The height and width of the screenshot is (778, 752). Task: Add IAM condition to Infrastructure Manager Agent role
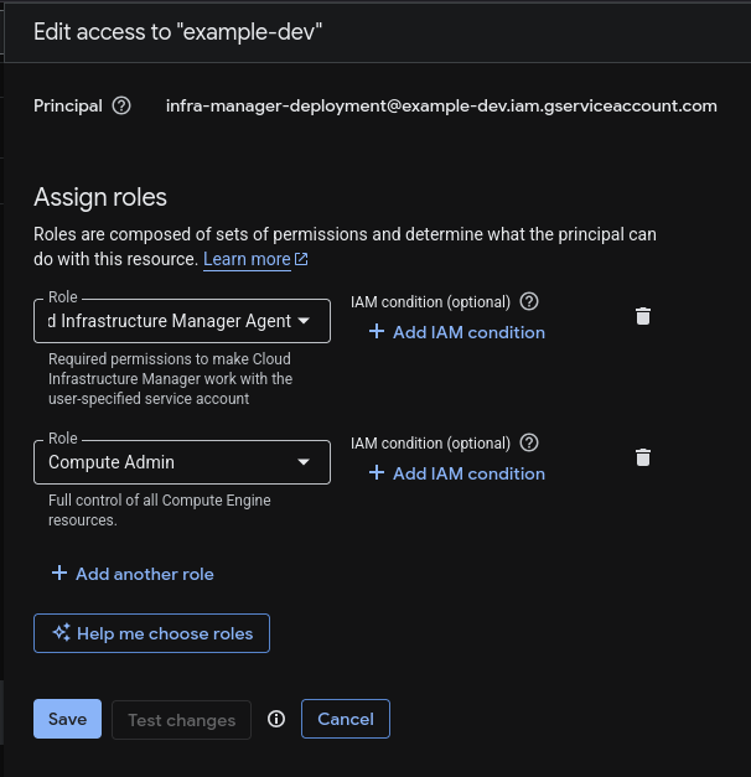pyautogui.click(x=457, y=332)
